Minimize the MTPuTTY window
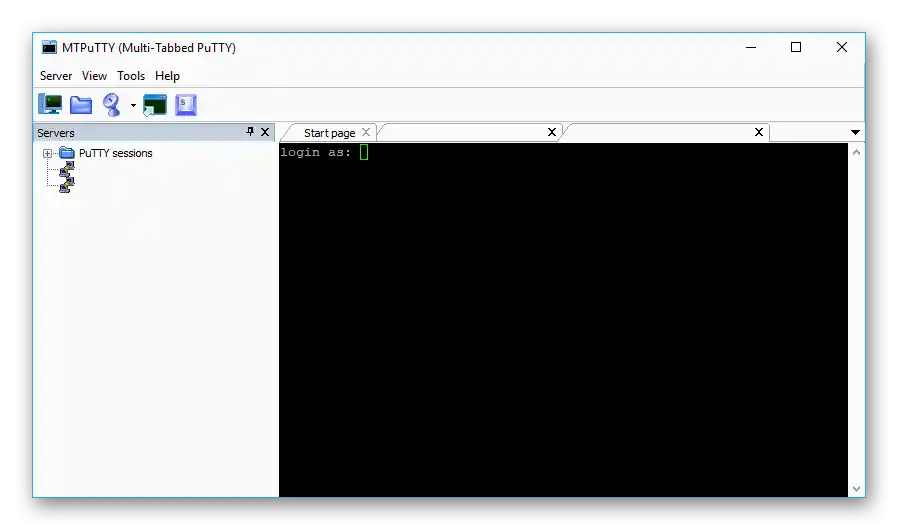The width and height of the screenshot is (898, 530). coord(751,48)
